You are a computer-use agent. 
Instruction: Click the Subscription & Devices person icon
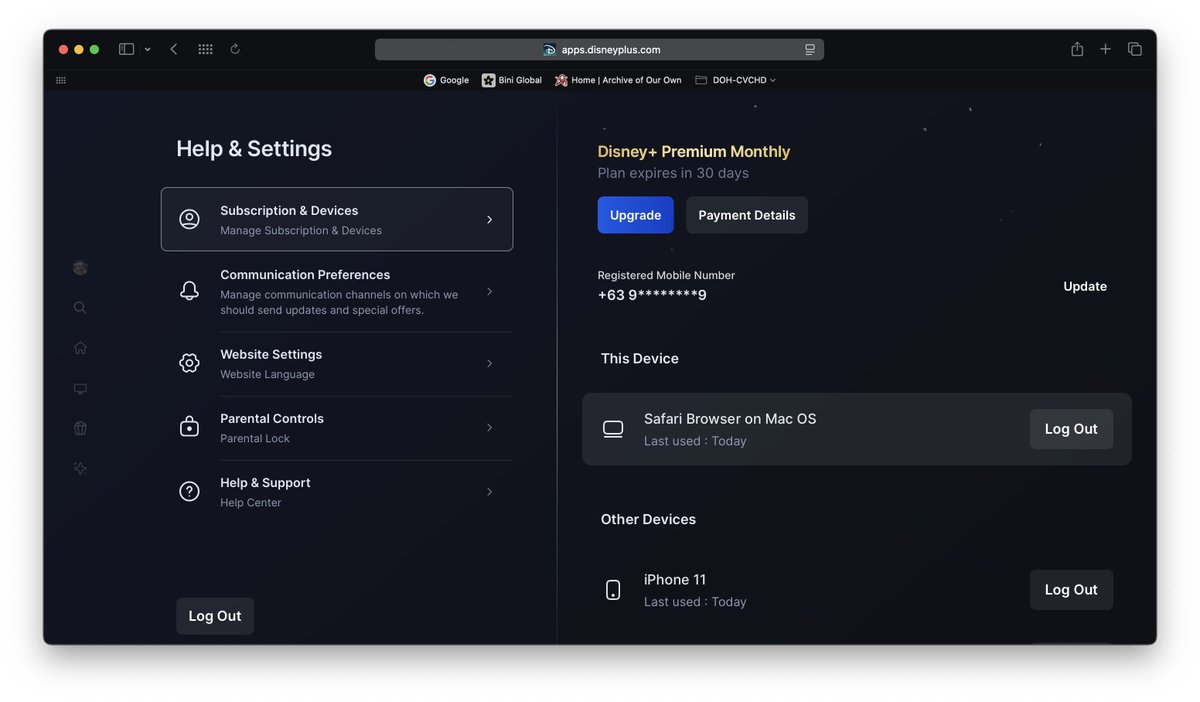pyautogui.click(x=189, y=219)
